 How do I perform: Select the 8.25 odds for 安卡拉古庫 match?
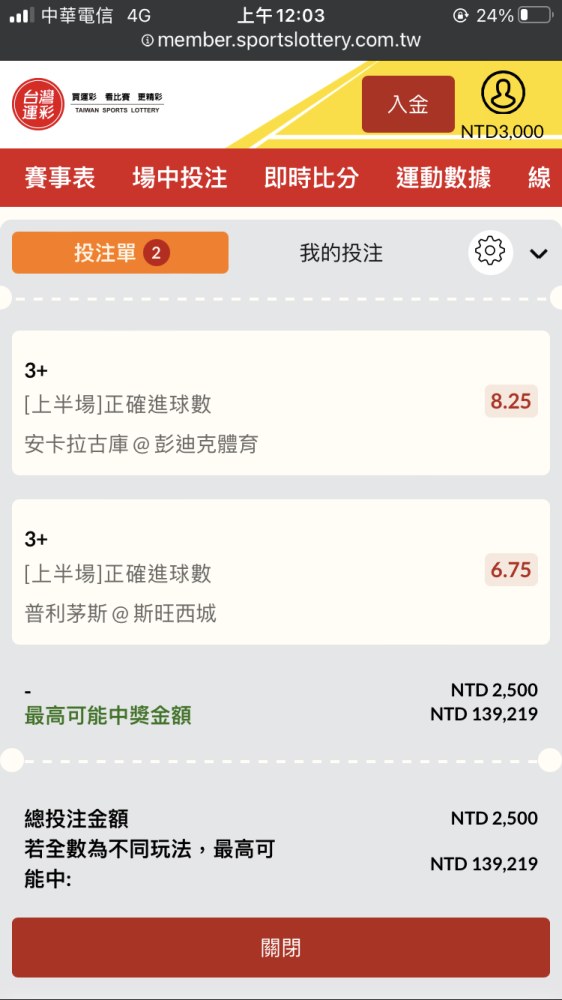coord(511,401)
